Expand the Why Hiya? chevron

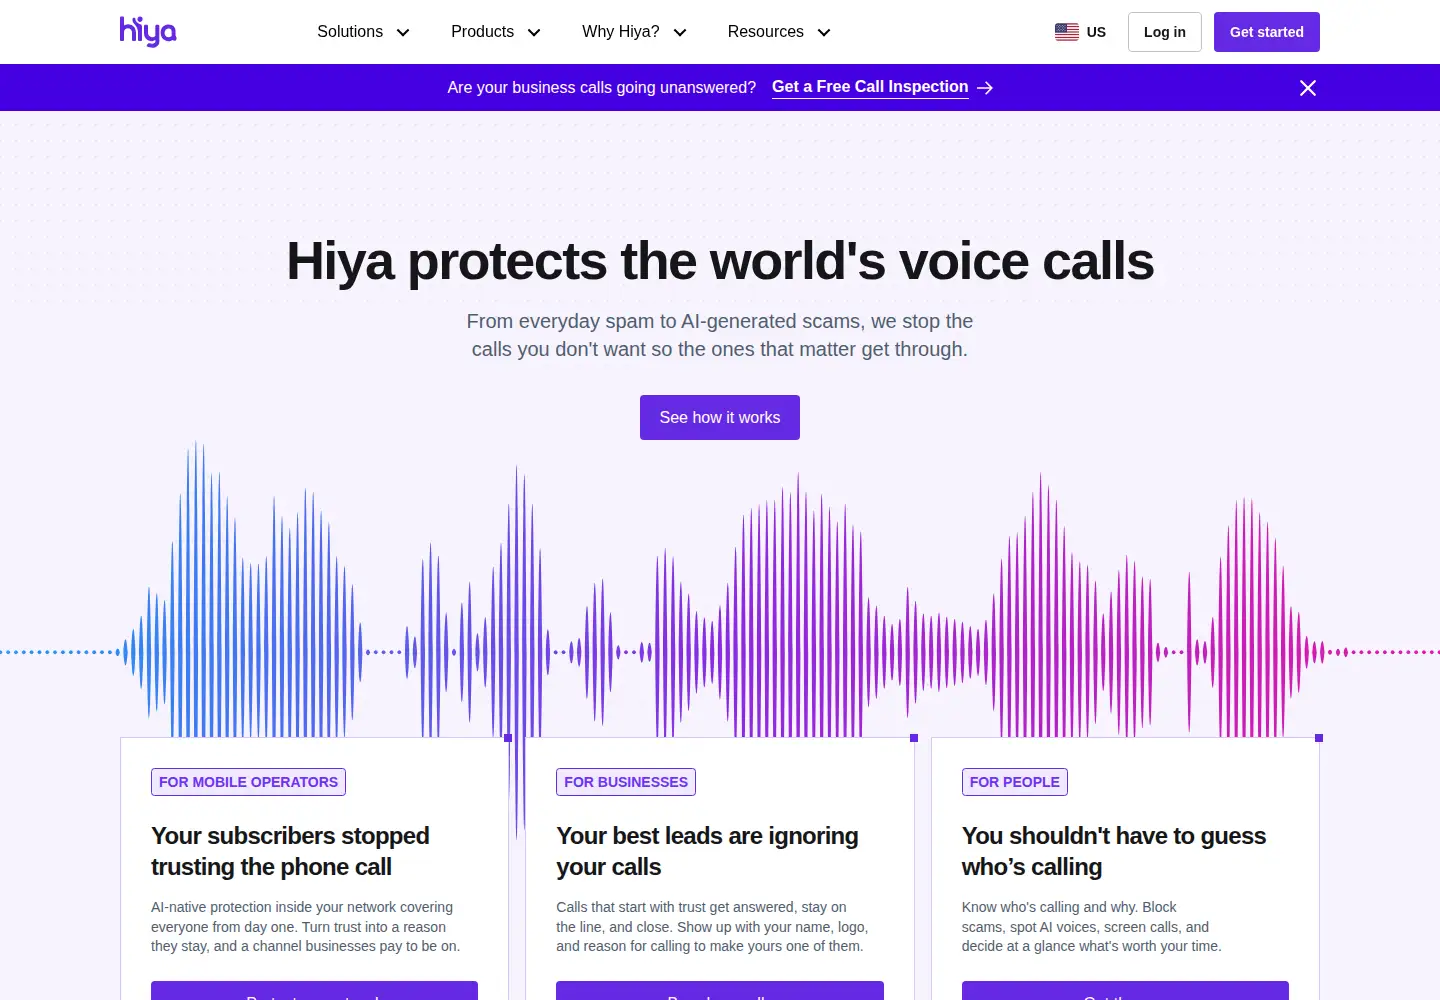(680, 32)
